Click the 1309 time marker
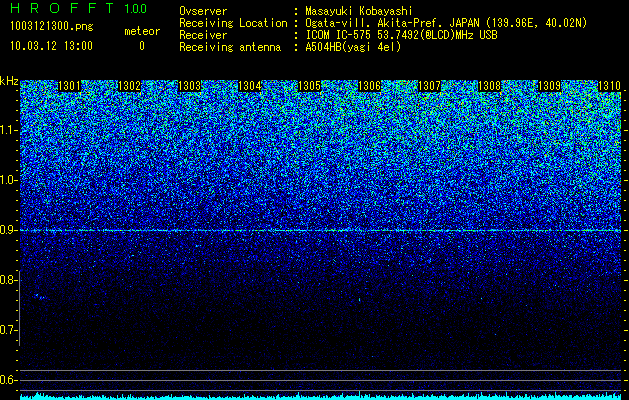This screenshot has height=400, width=629. [549, 86]
